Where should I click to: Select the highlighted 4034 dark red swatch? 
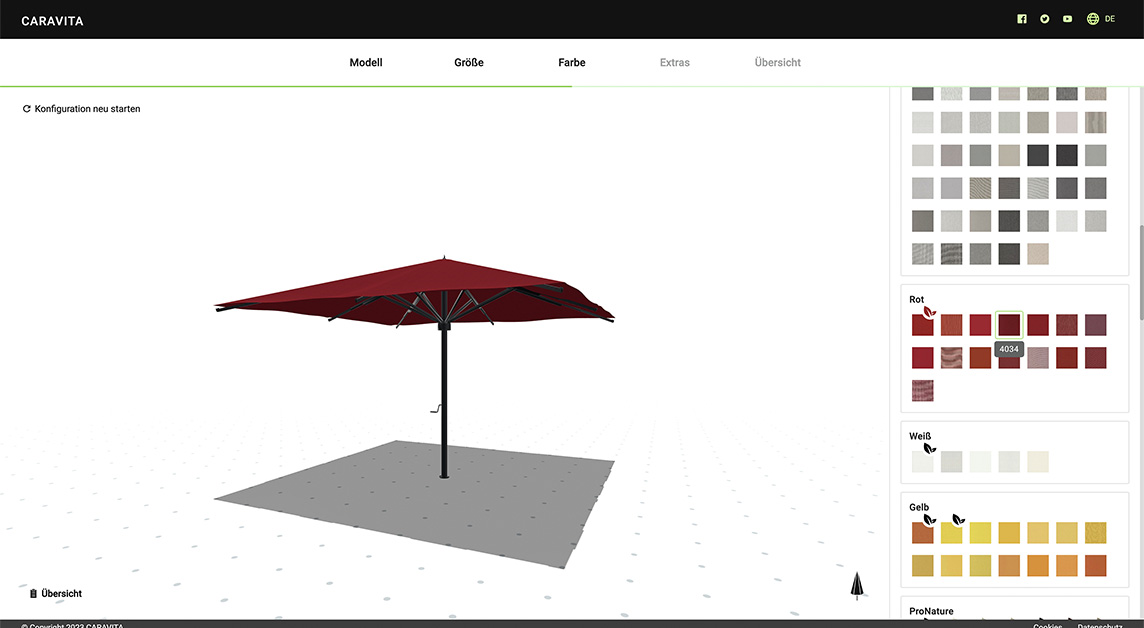[1009, 325]
